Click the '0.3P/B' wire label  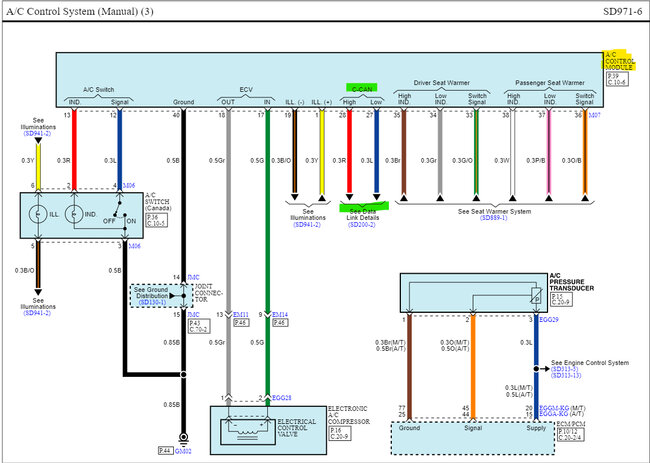tap(536, 160)
